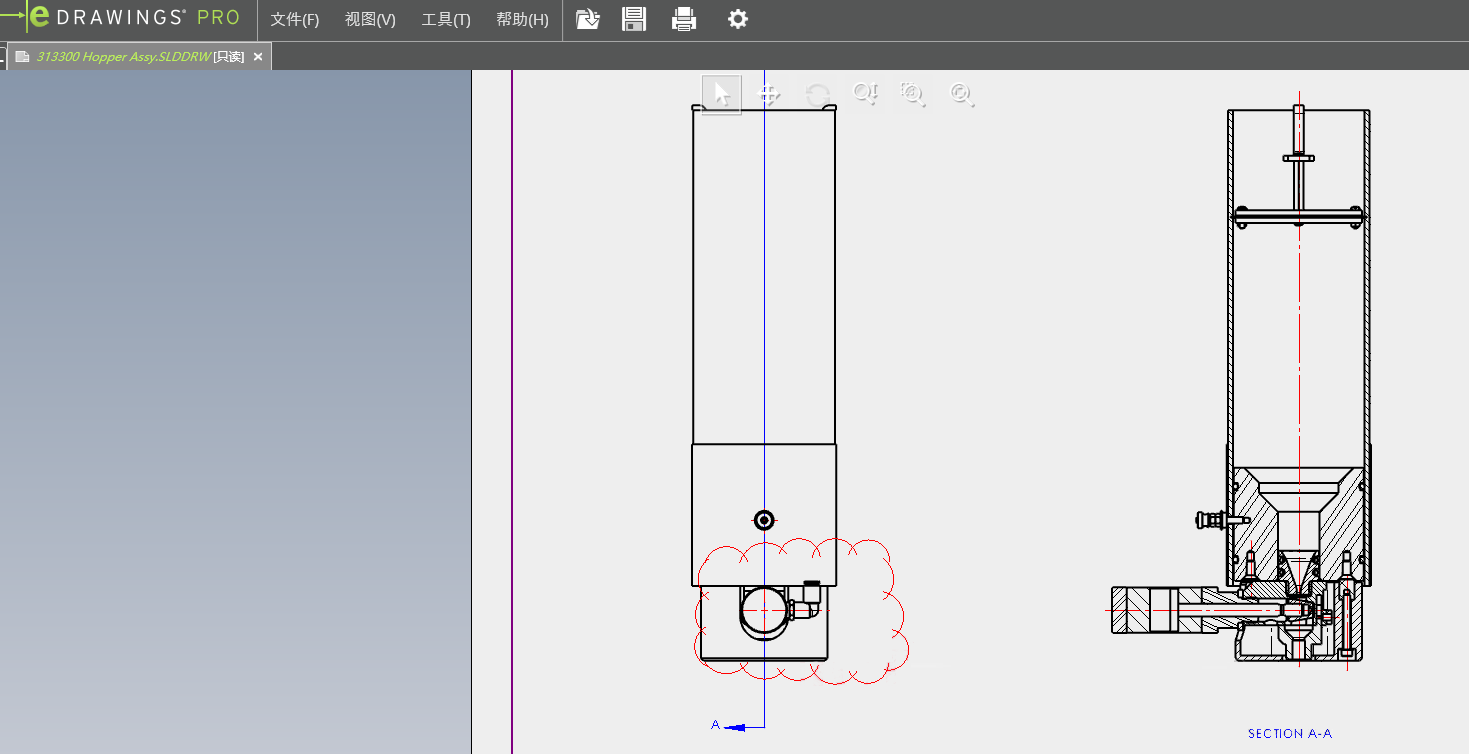Open the 工具(T) menu
Viewport: 1469px width, 754px height.
click(x=446, y=20)
